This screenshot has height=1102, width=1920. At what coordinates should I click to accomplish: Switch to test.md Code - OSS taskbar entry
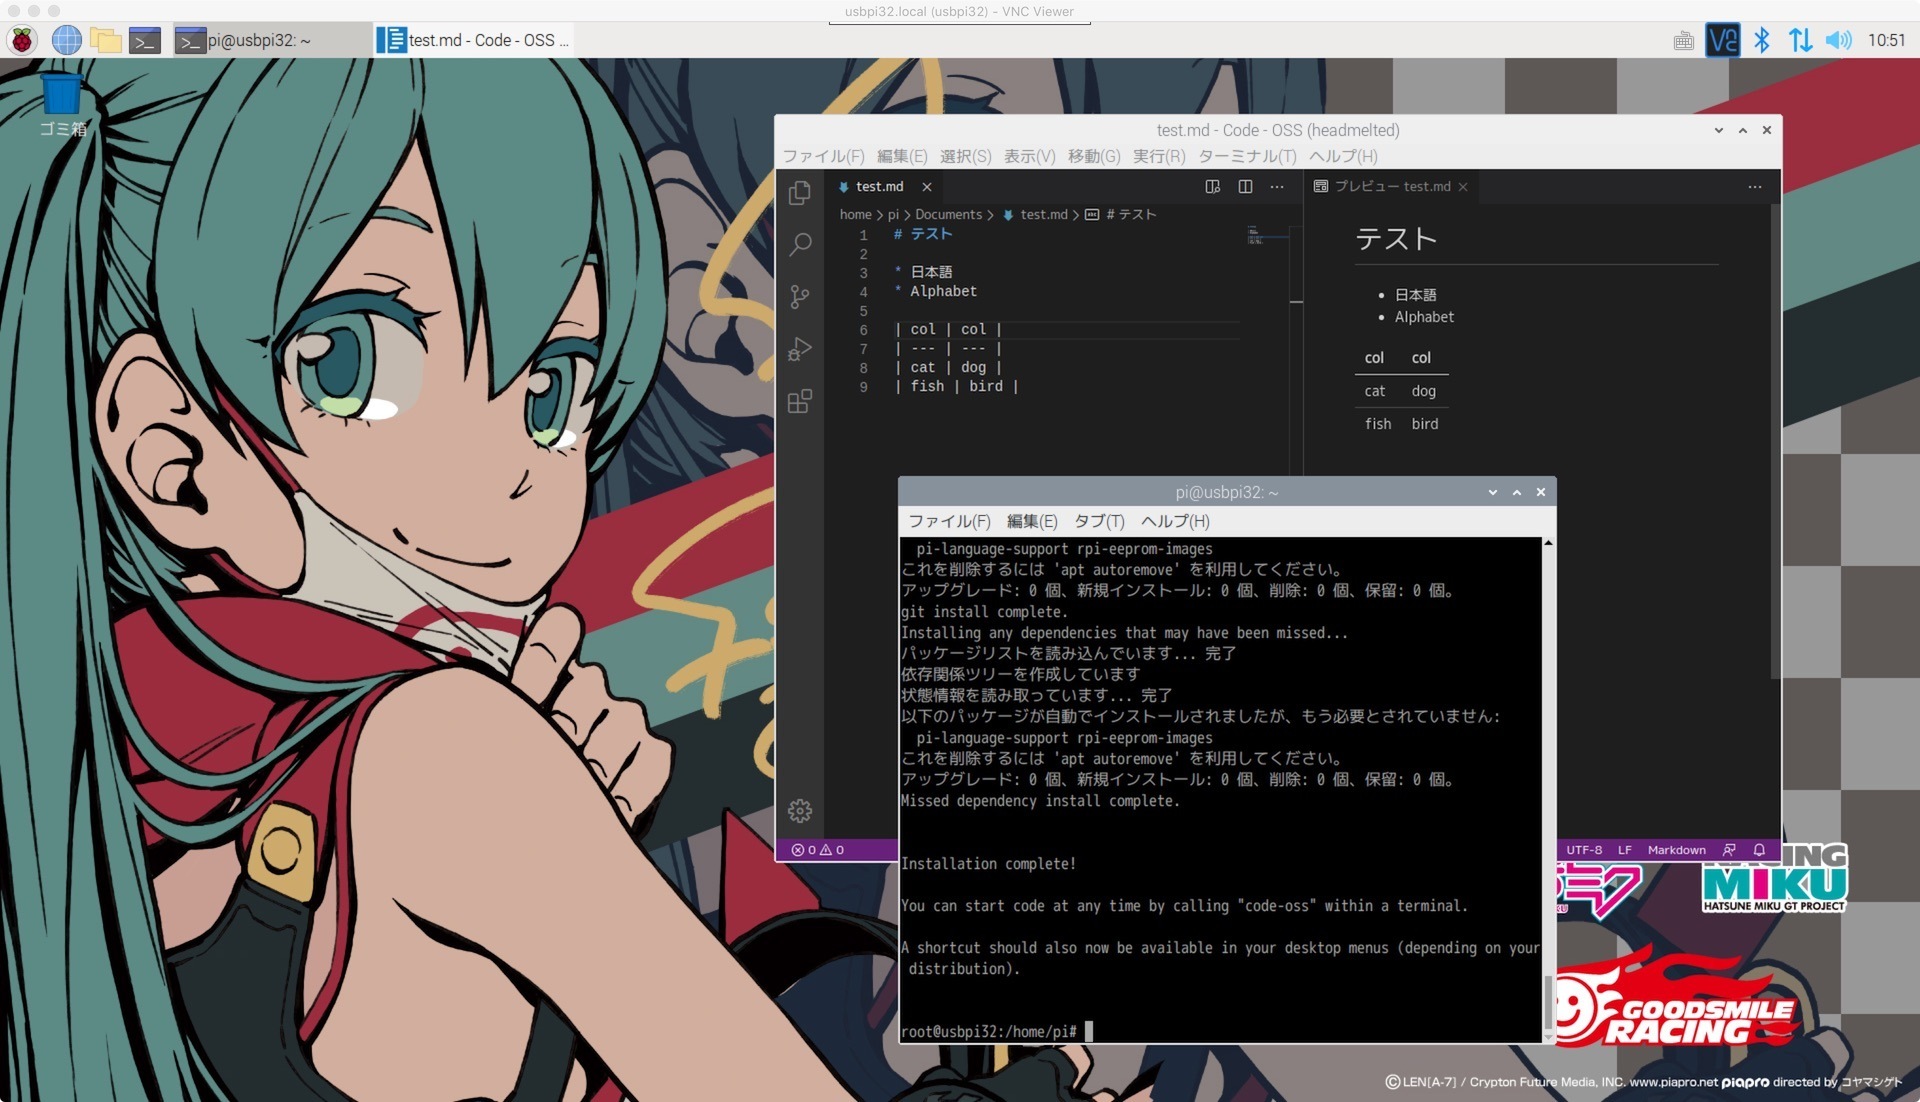pyautogui.click(x=473, y=40)
